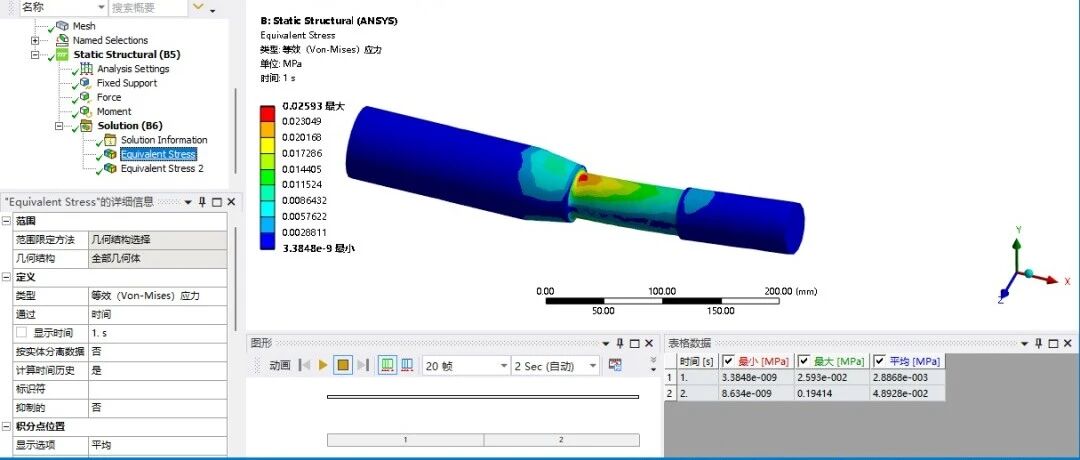This screenshot has height=460, width=1080.
Task: Open the details panel options arrow
Action: 188,202
